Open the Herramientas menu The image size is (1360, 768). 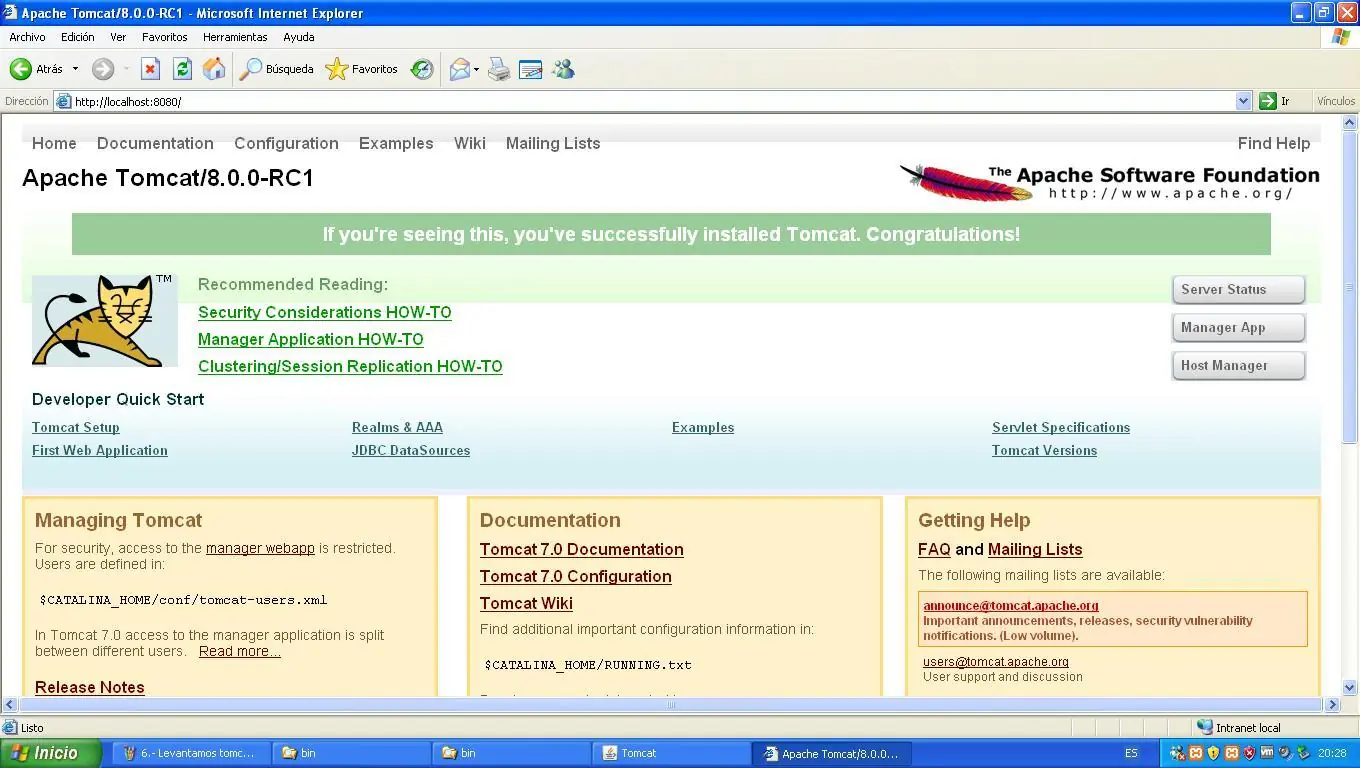coord(235,37)
